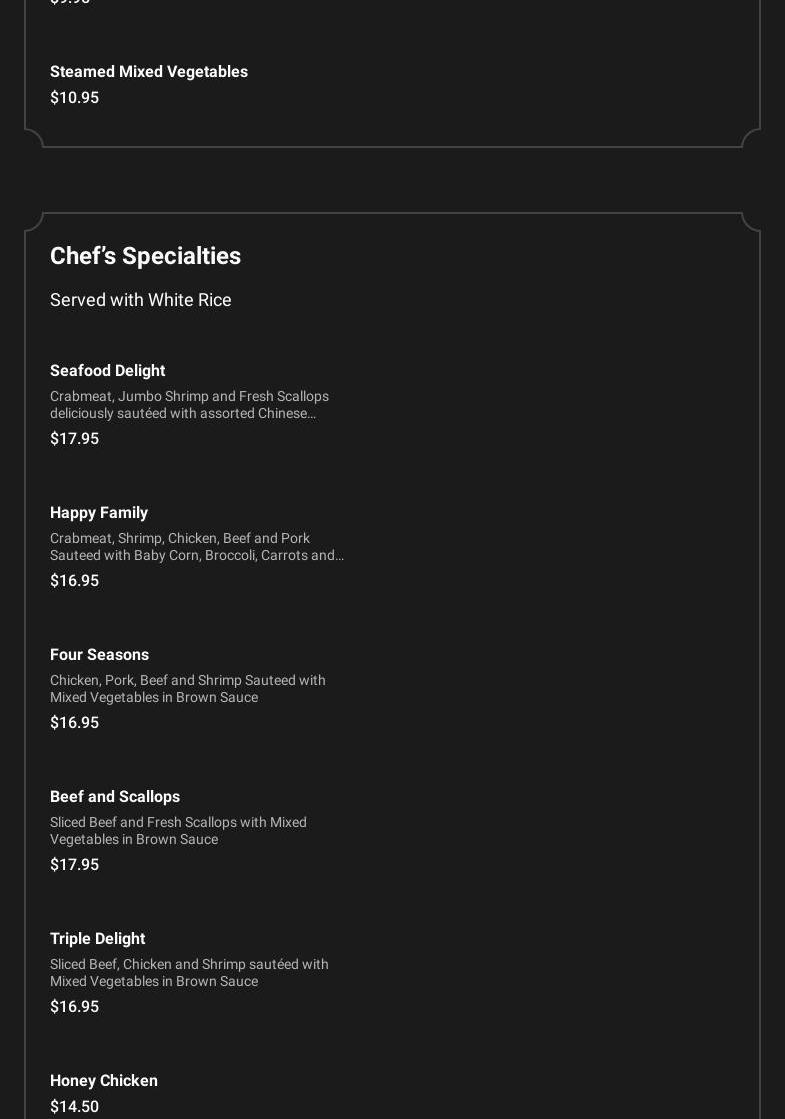Click the Triple Delight $16.95 price
This screenshot has width=785, height=1119.
[x=74, y=1007]
